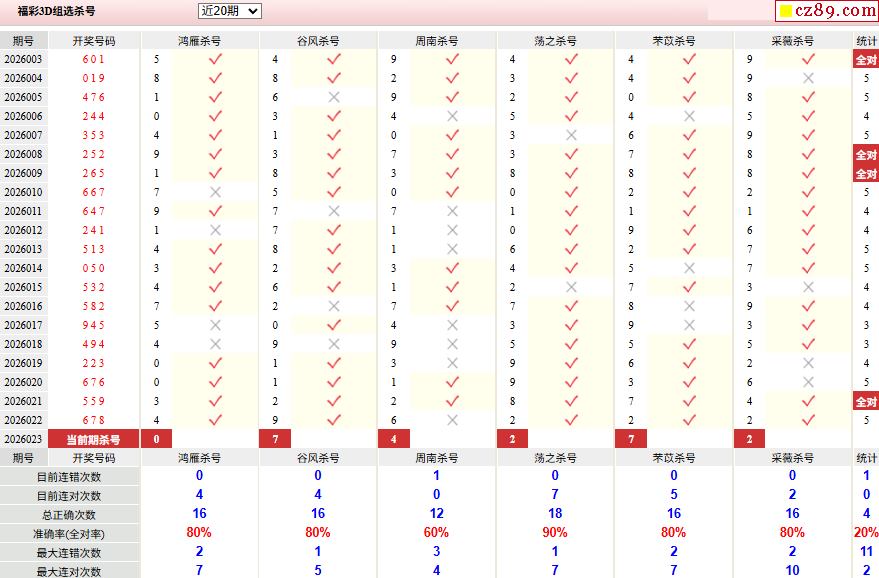
Task: Click the red 当前期杀号 label
Action: pyautogui.click(x=94, y=439)
